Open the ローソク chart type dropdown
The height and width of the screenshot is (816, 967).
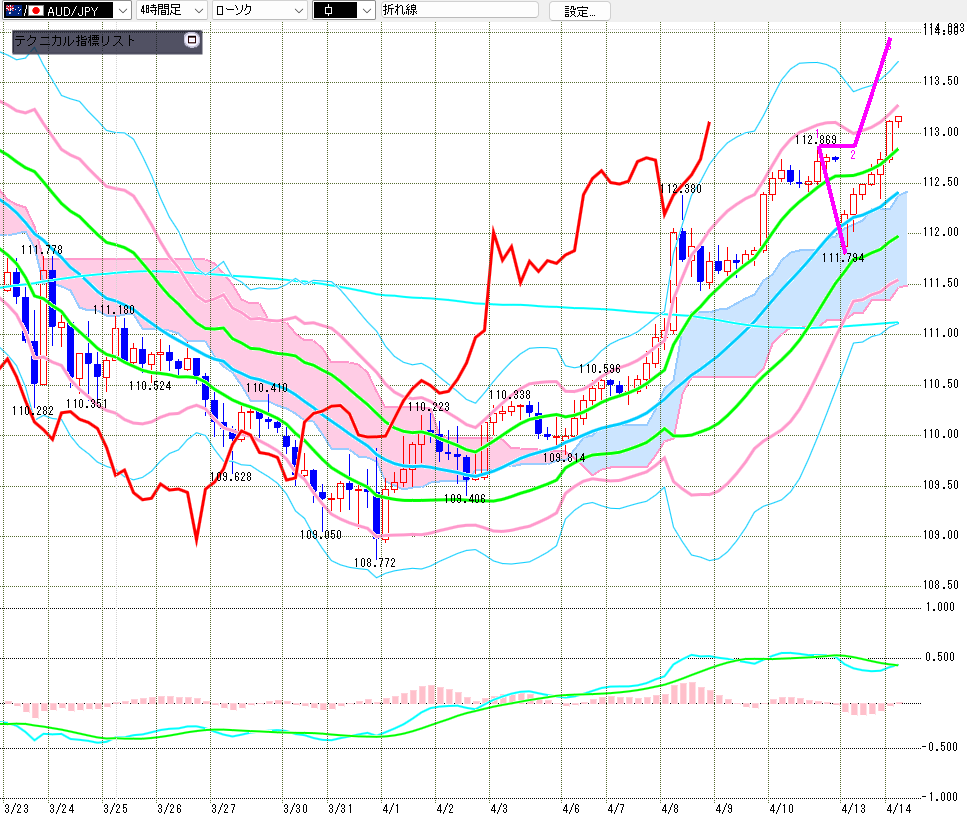tap(297, 10)
